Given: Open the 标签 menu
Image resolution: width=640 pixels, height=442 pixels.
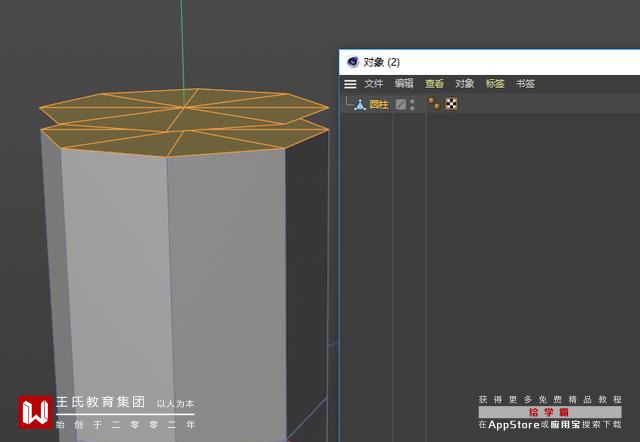Looking at the screenshot, I should coord(495,84).
